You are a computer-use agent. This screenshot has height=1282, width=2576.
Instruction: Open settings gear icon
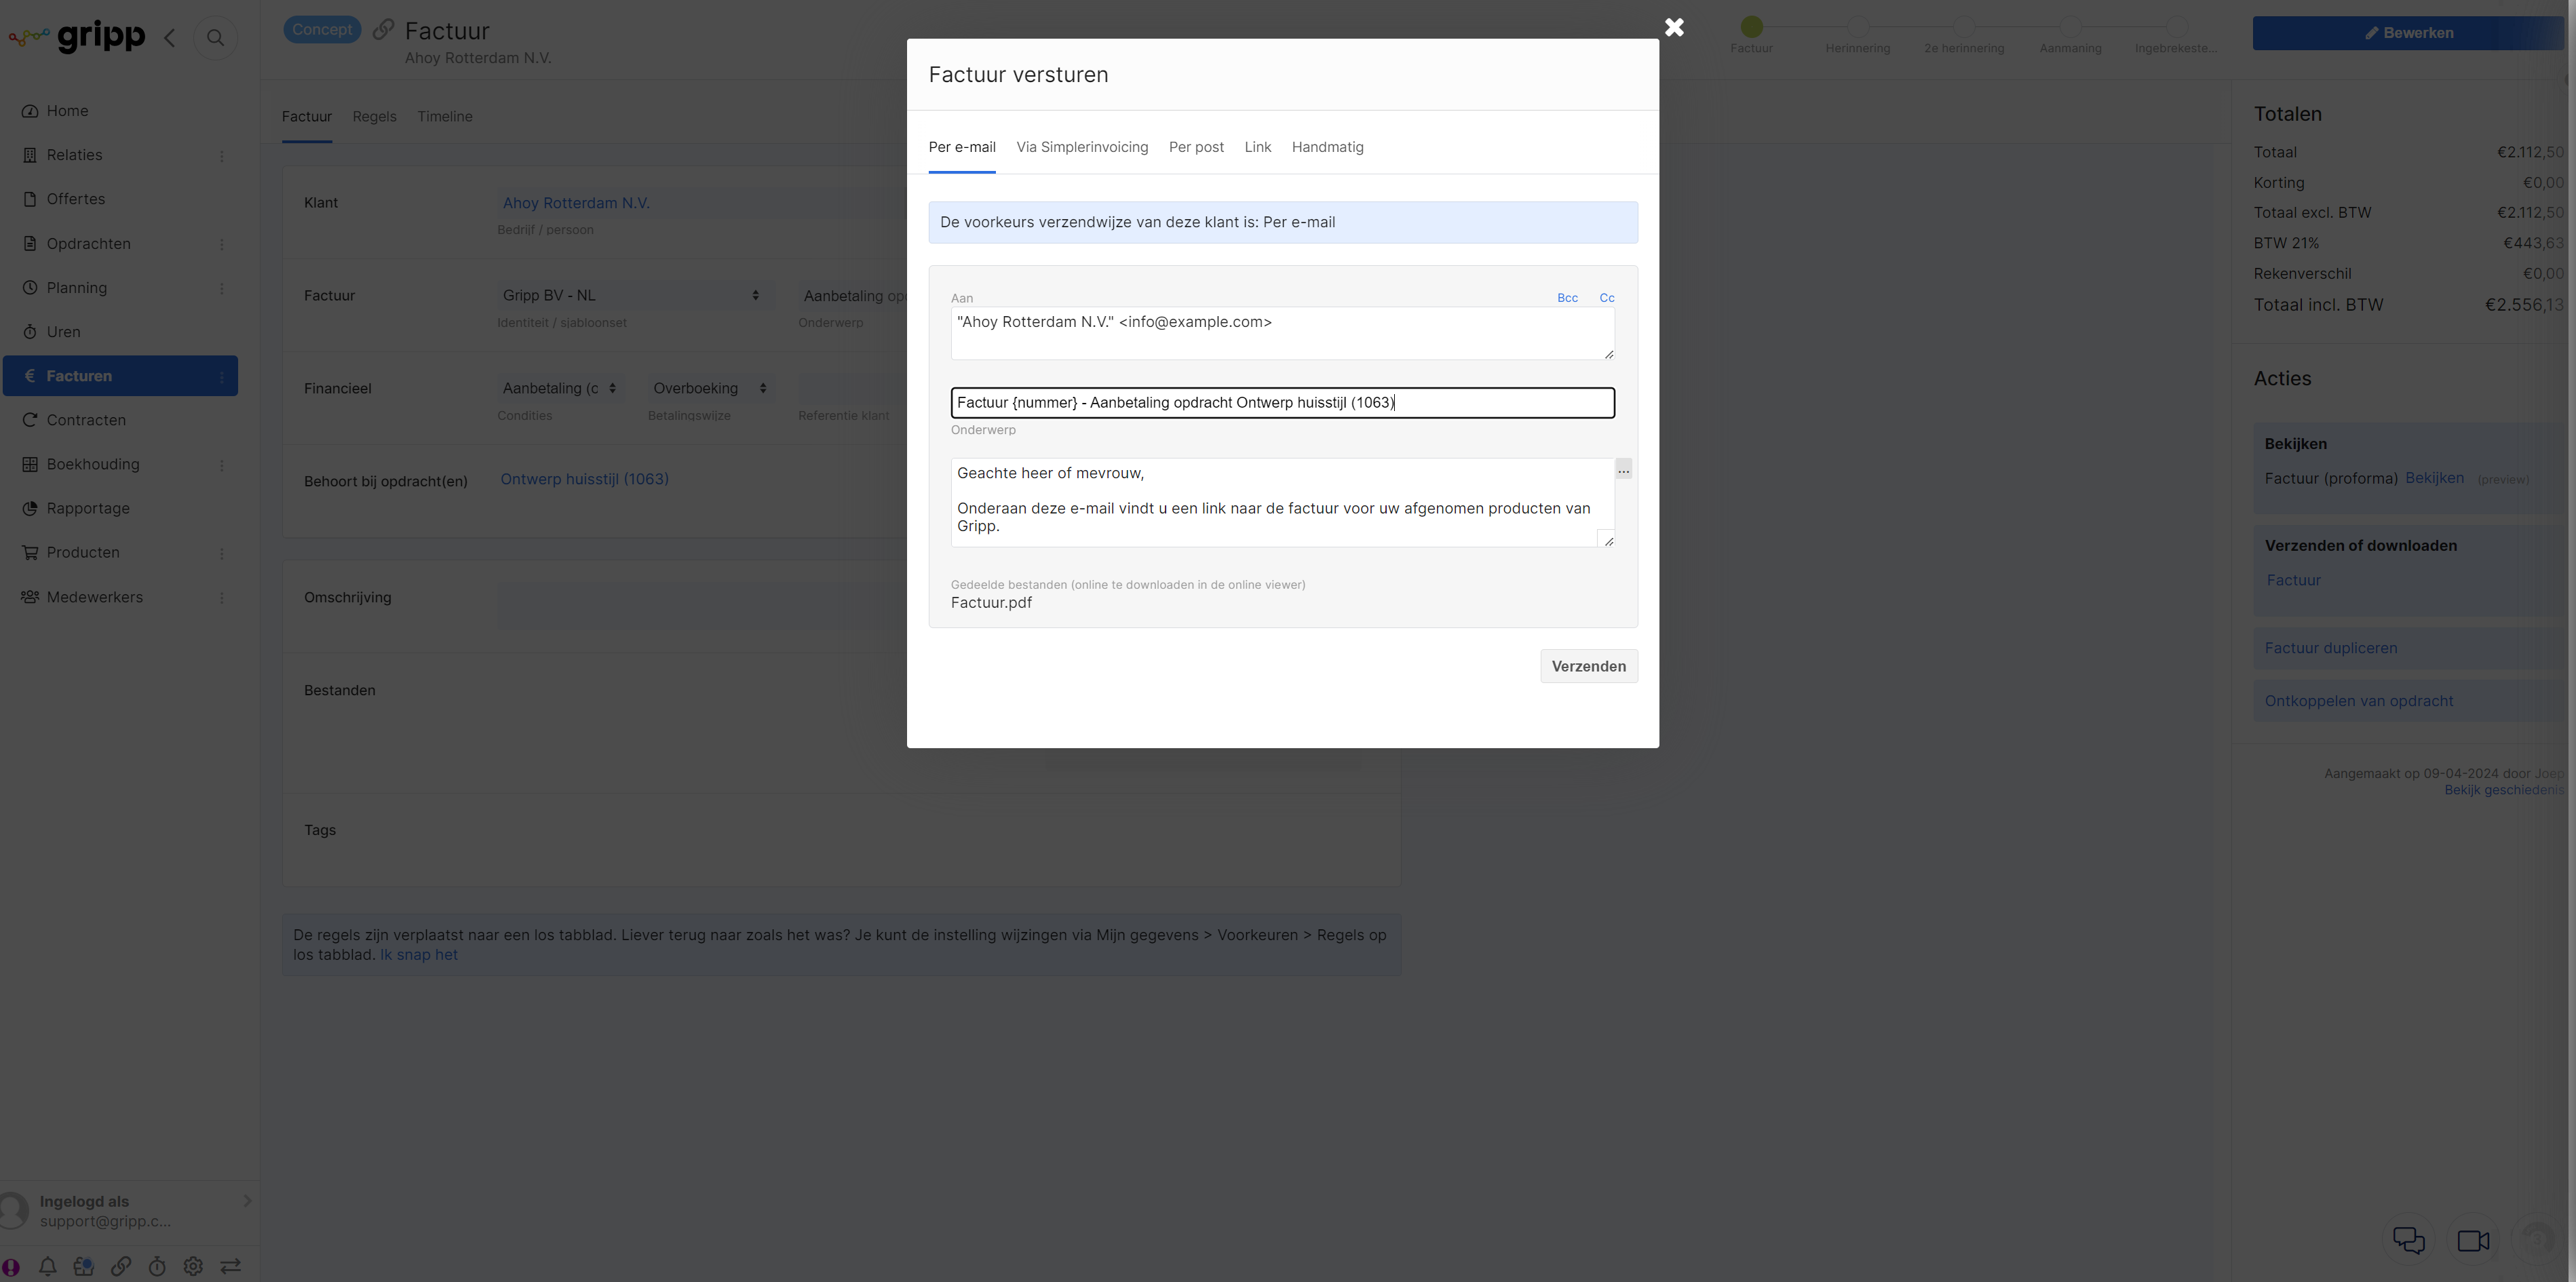193,1266
